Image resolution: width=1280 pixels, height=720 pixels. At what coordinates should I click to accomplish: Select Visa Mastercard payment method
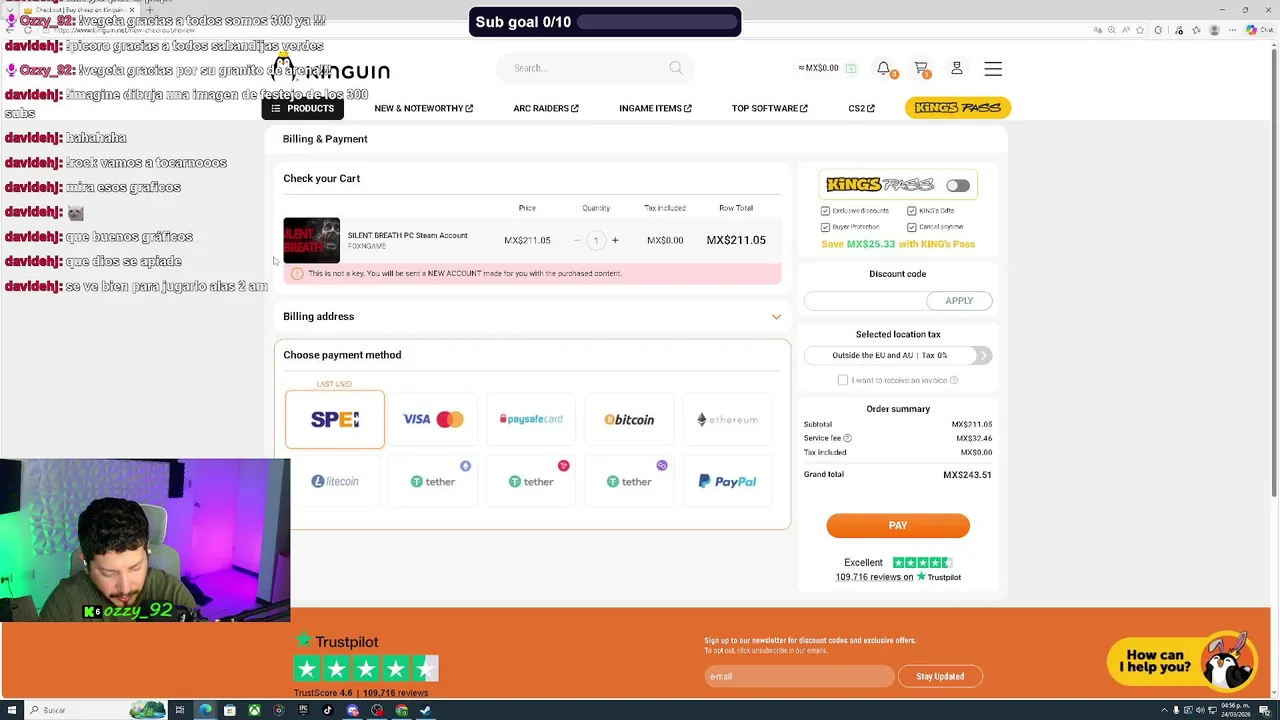pos(433,419)
